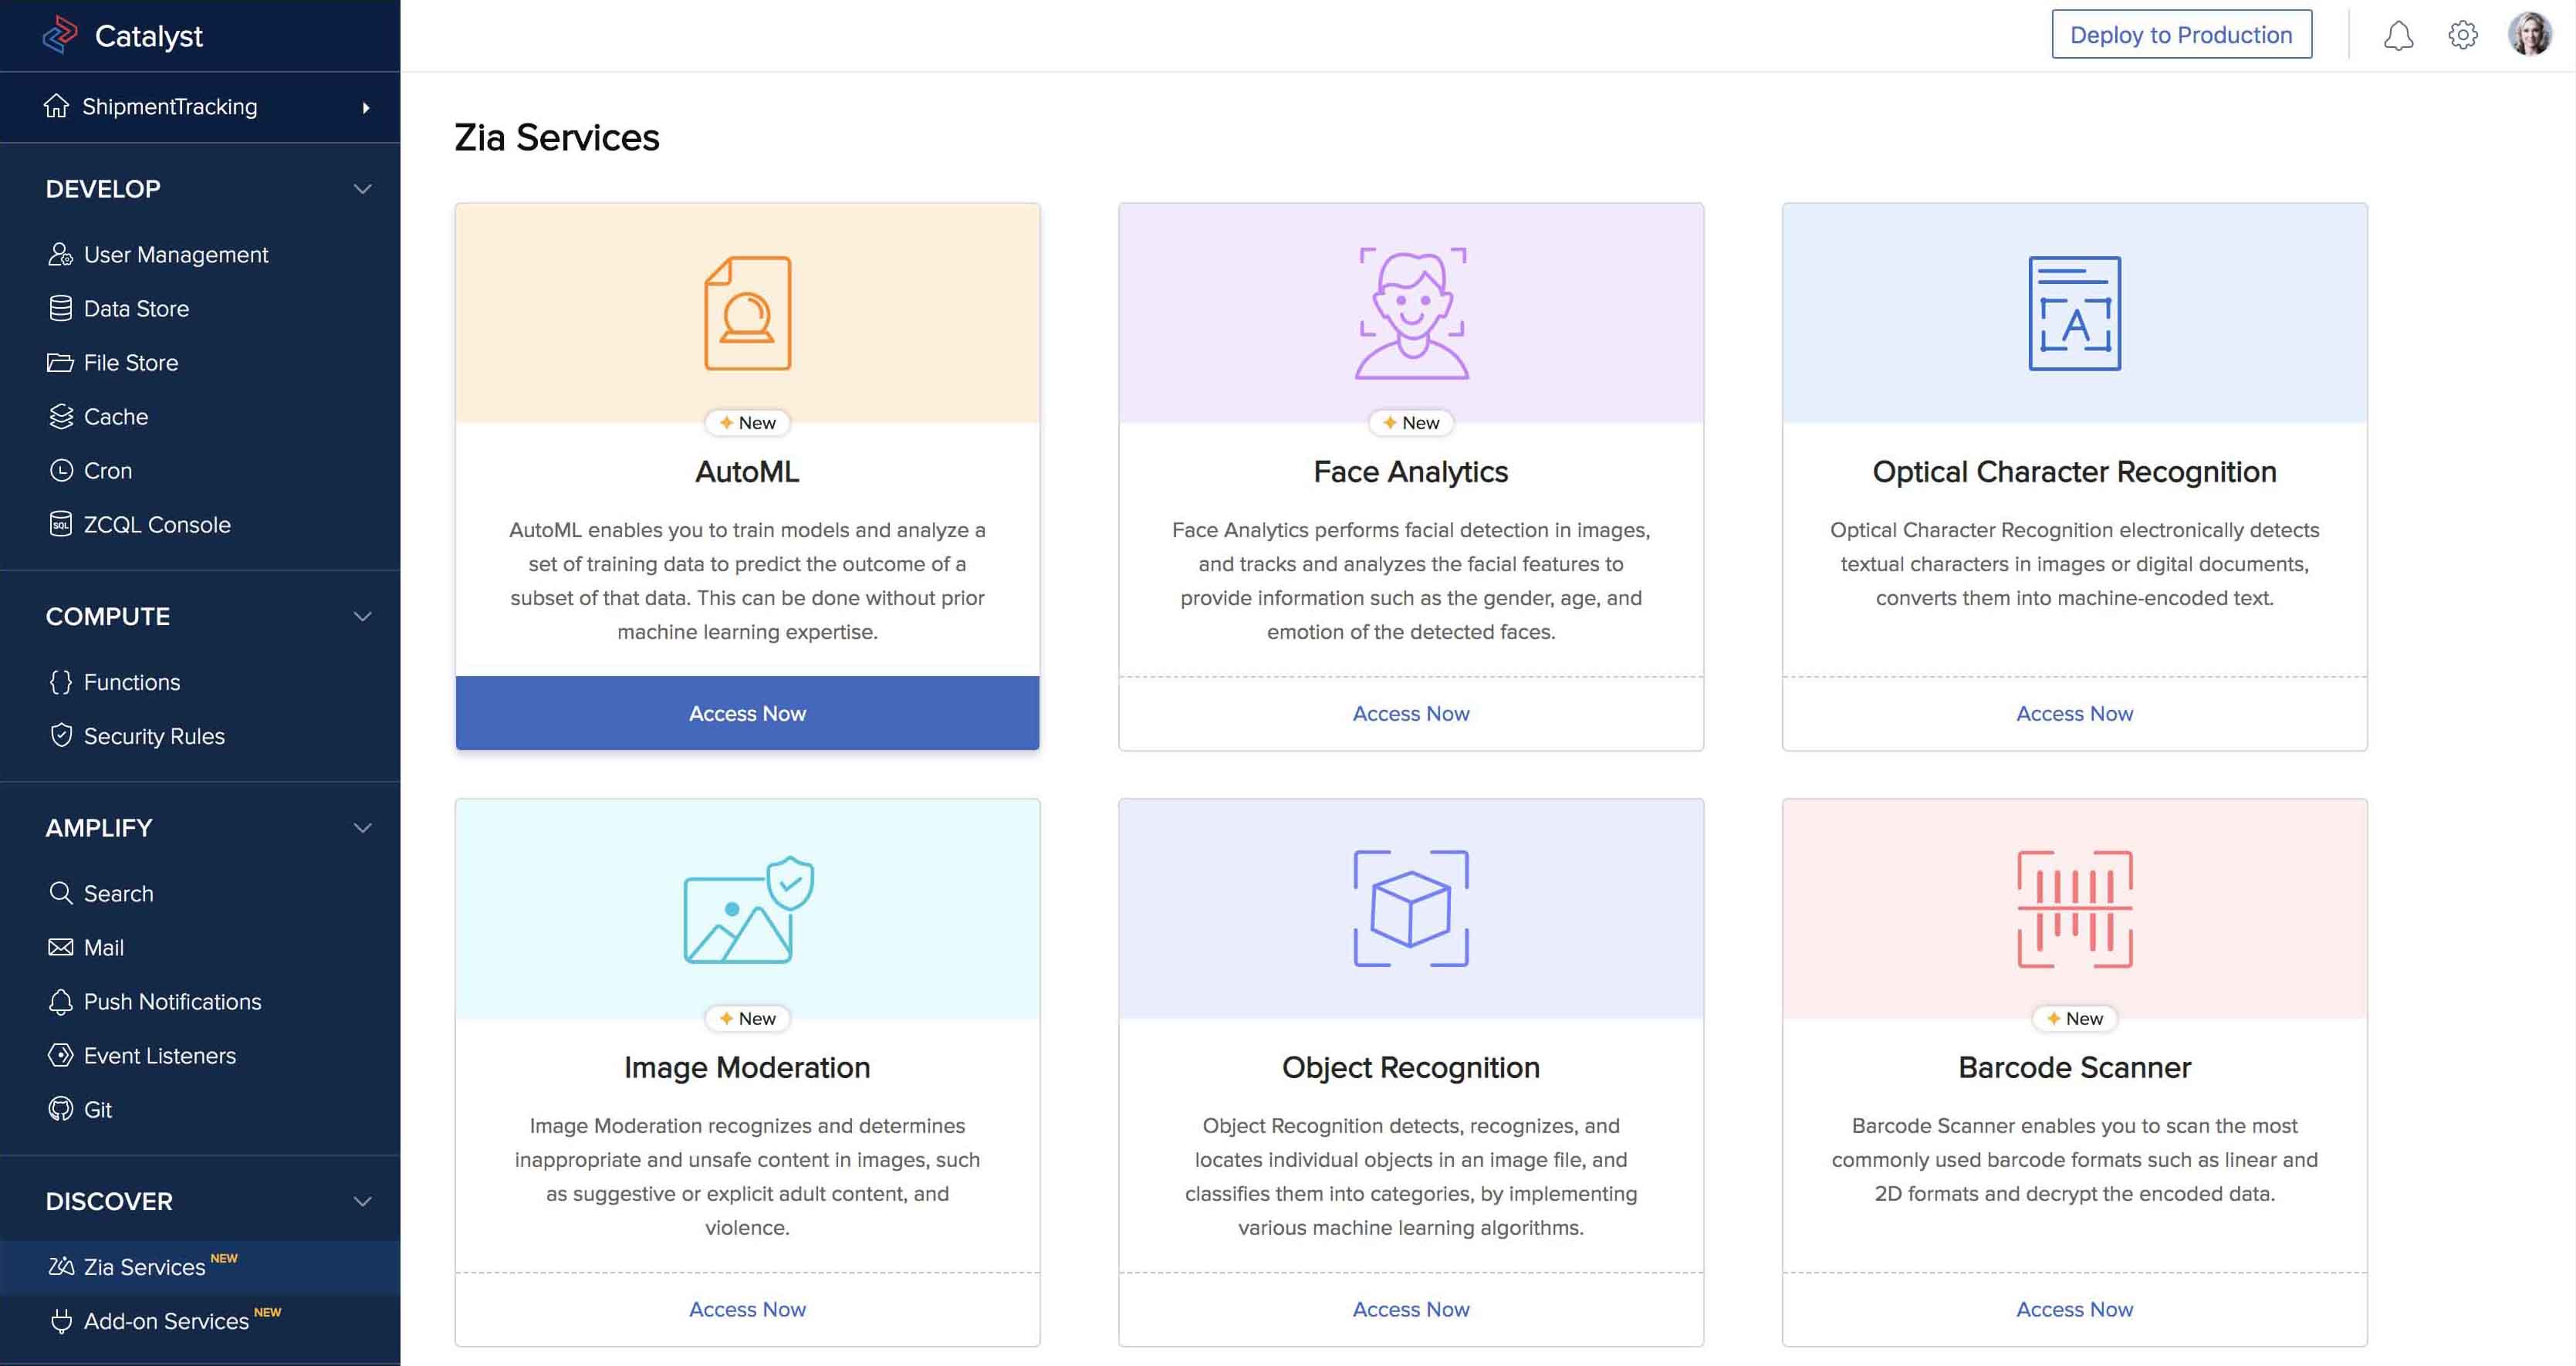
Task: Click the Object Recognition cube icon
Action: pos(1411,909)
